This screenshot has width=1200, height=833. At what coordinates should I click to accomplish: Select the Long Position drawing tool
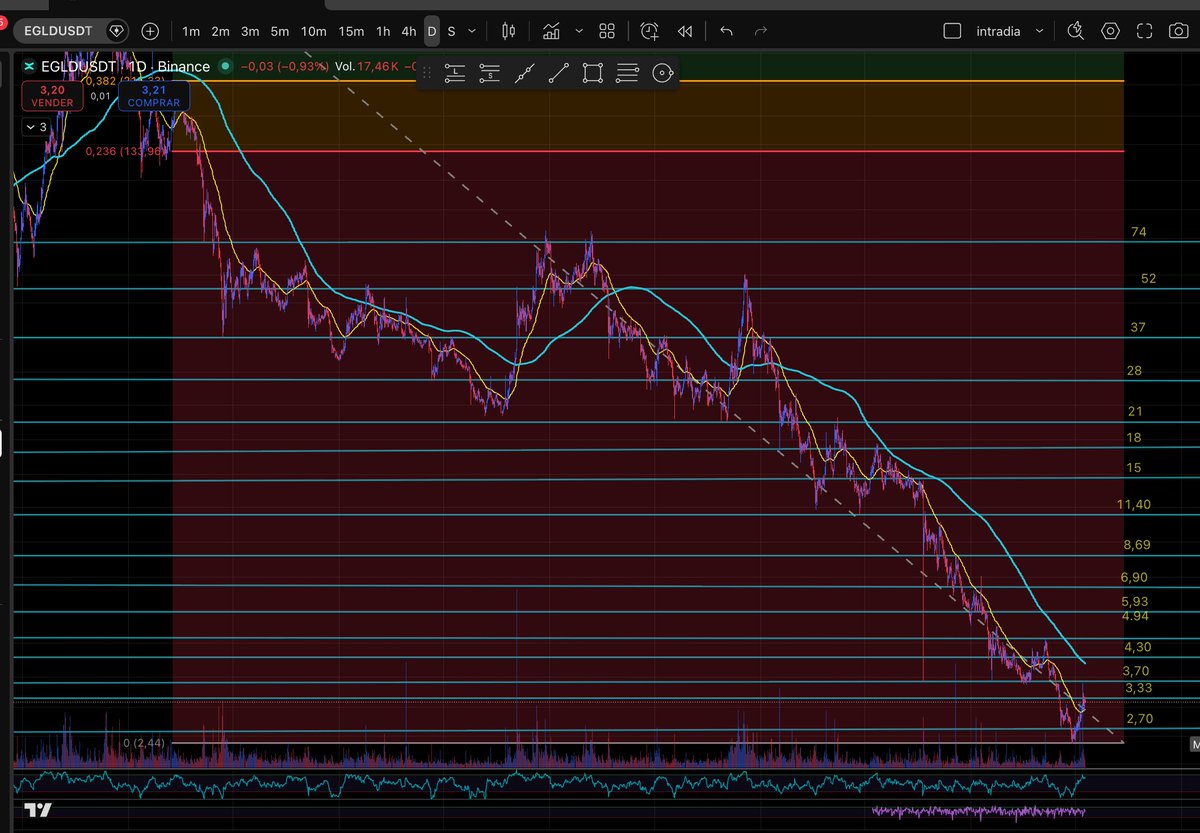click(455, 73)
